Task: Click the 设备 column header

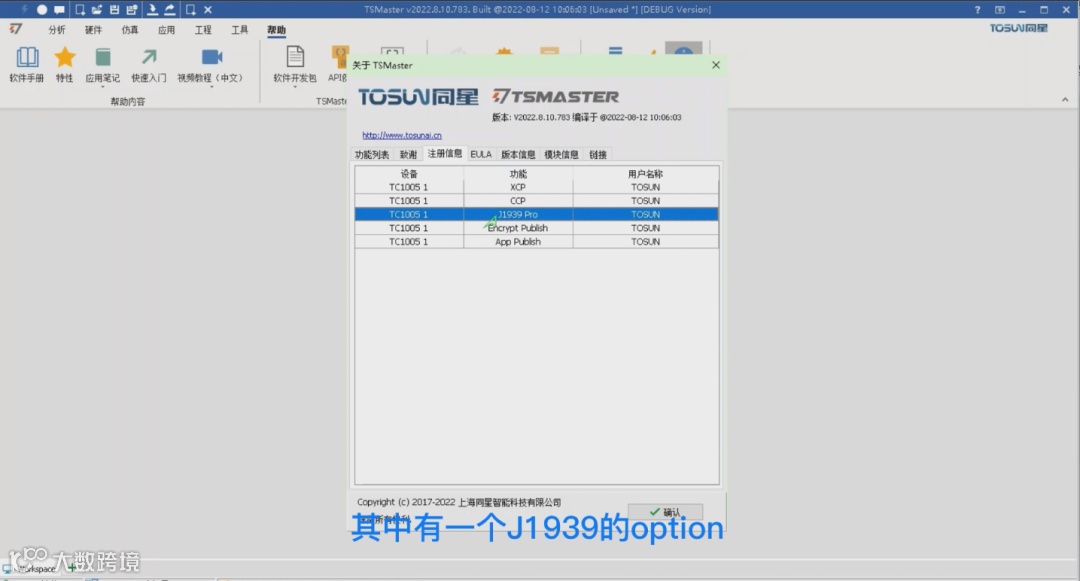Action: pyautogui.click(x=409, y=173)
